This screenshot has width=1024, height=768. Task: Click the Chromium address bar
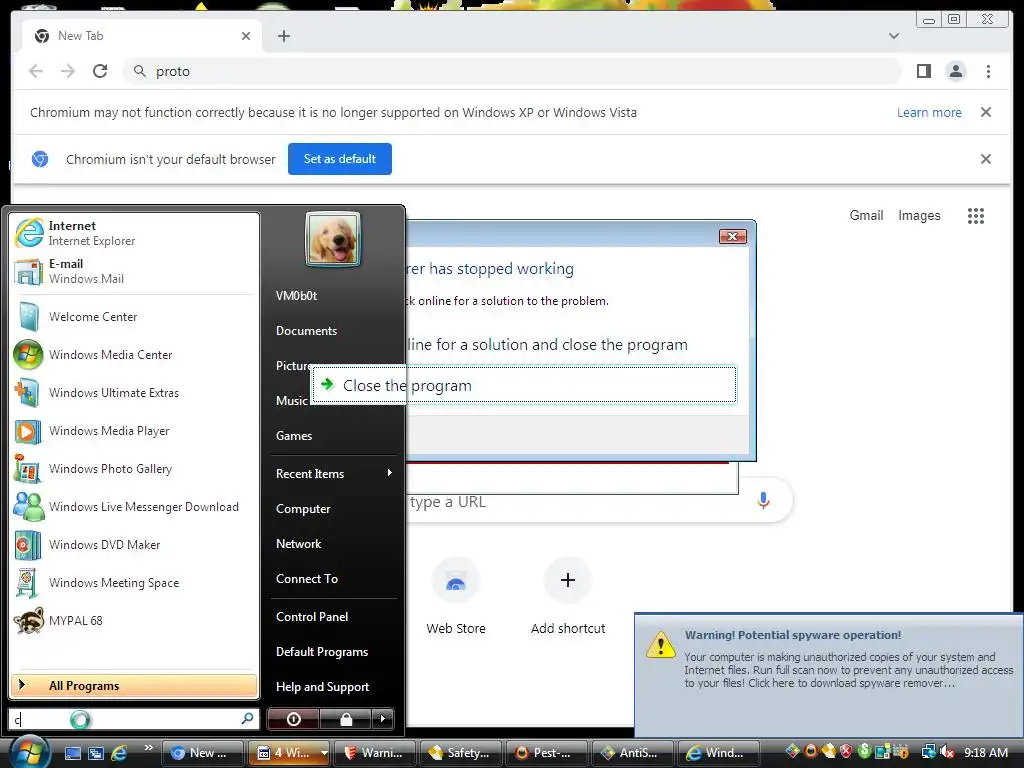[511, 71]
